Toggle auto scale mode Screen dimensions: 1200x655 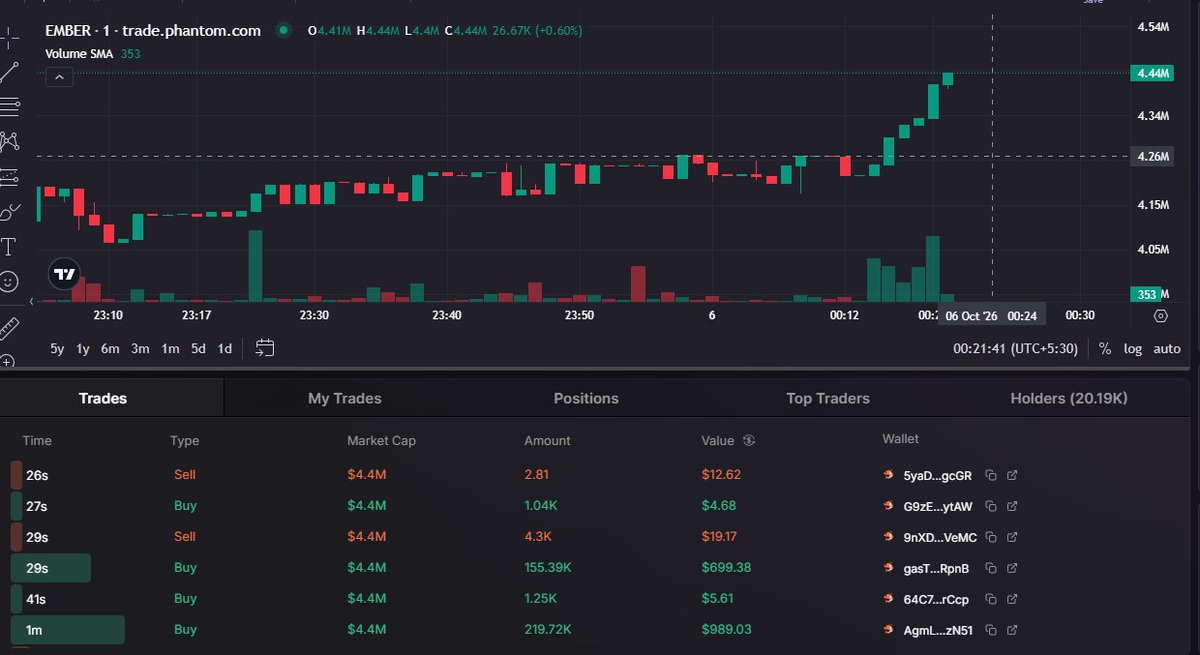[1167, 349]
